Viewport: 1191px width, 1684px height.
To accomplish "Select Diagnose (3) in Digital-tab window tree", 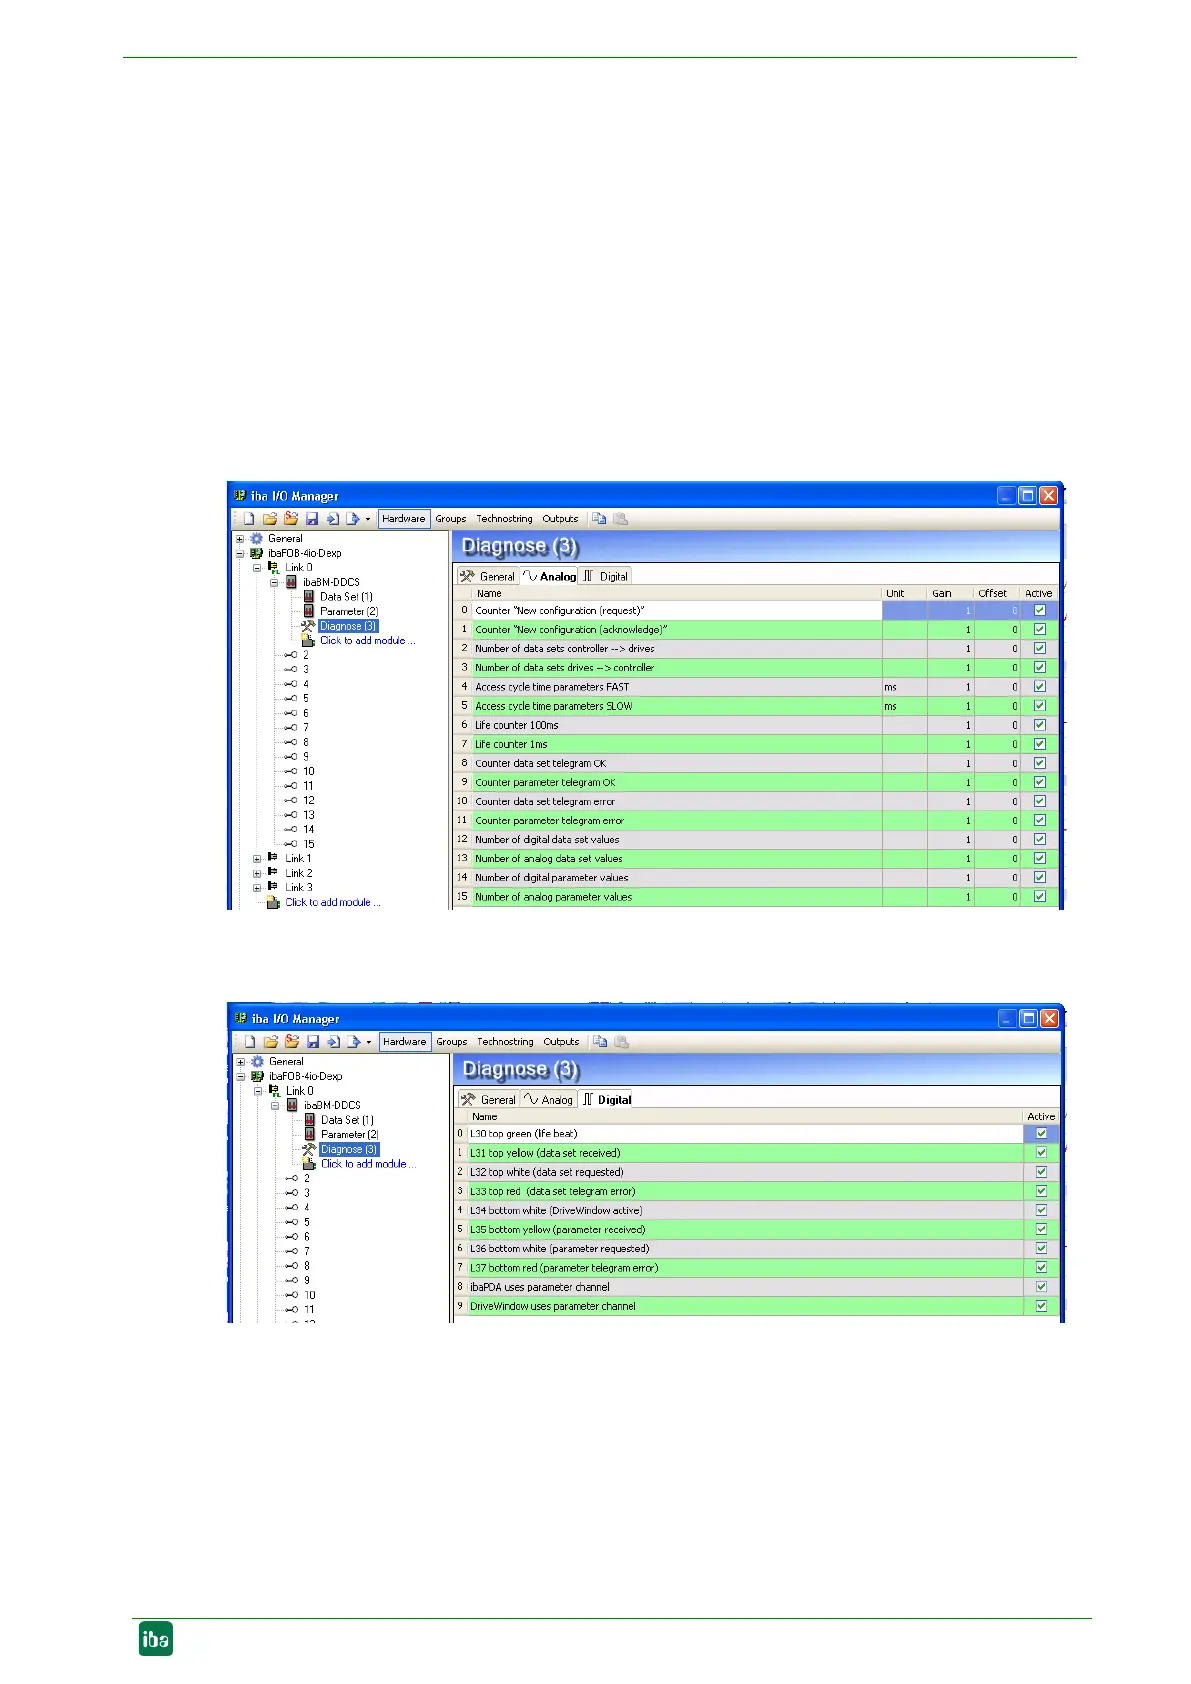I will click(349, 1150).
